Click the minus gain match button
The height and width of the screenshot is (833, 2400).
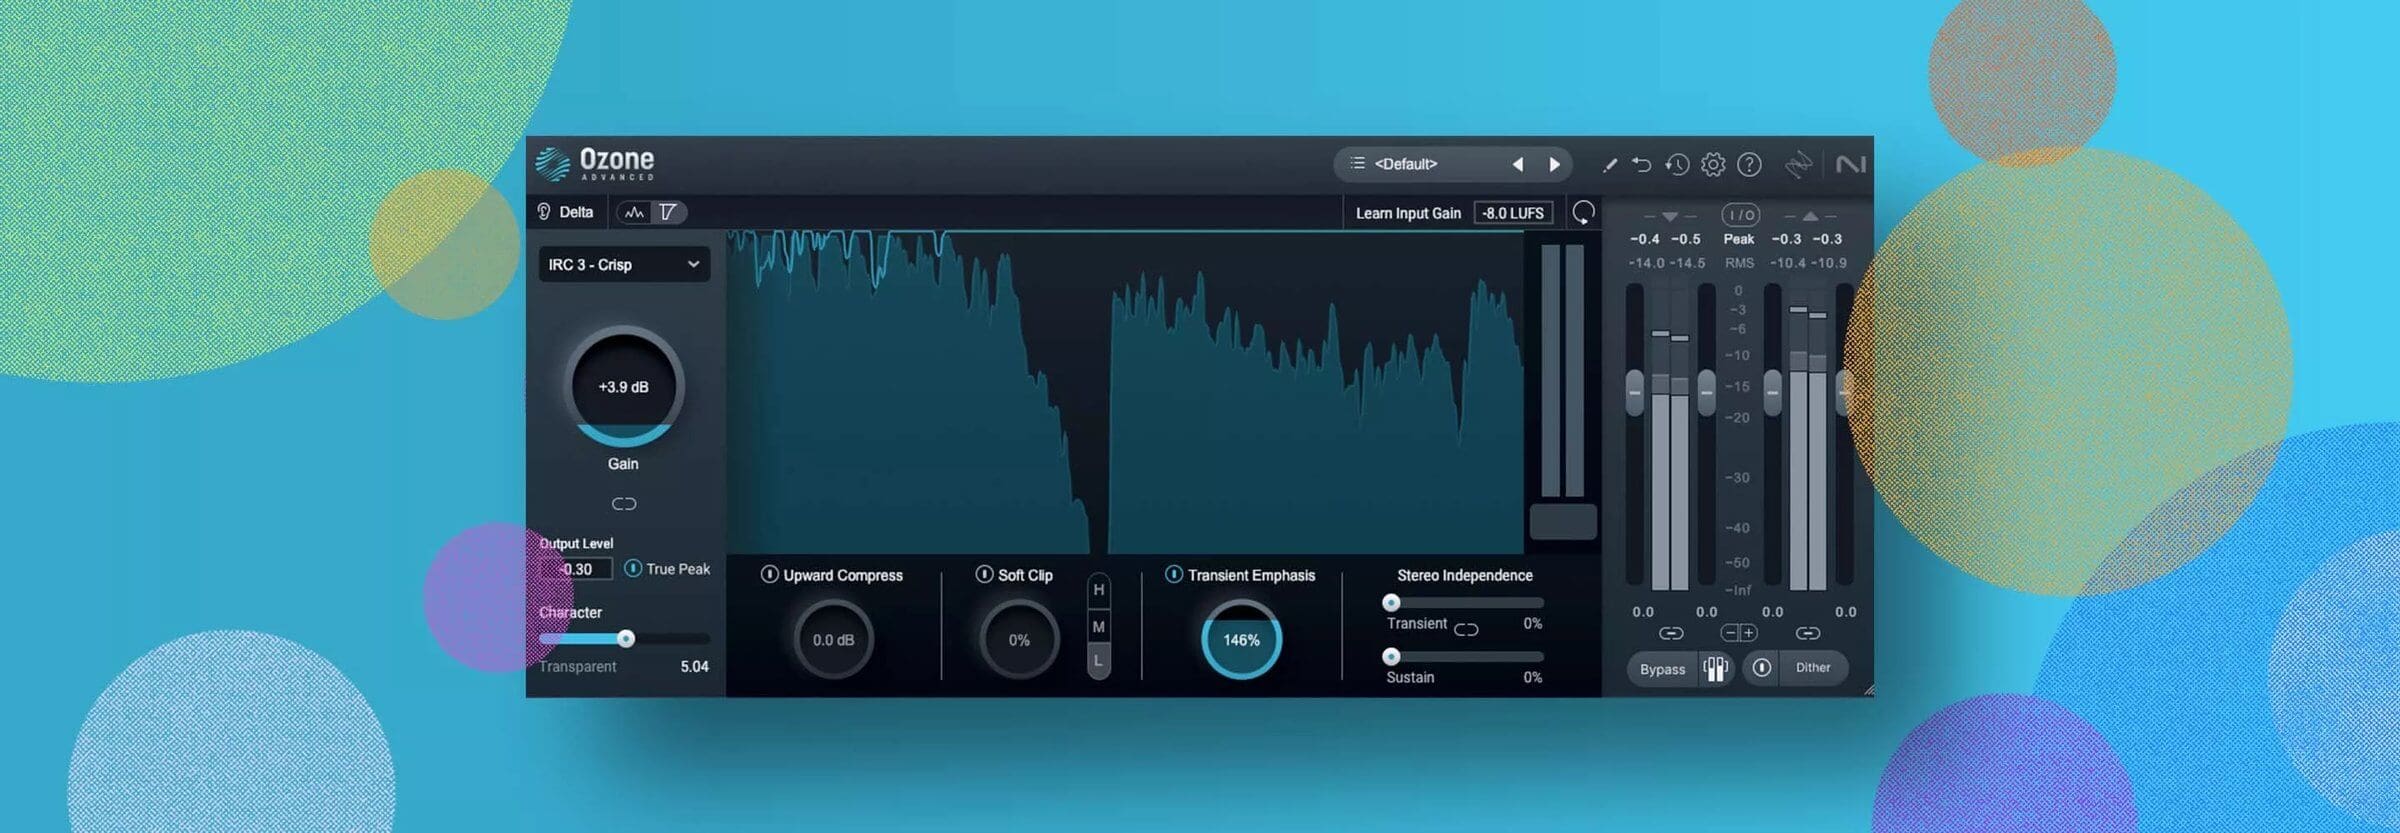point(1729,633)
